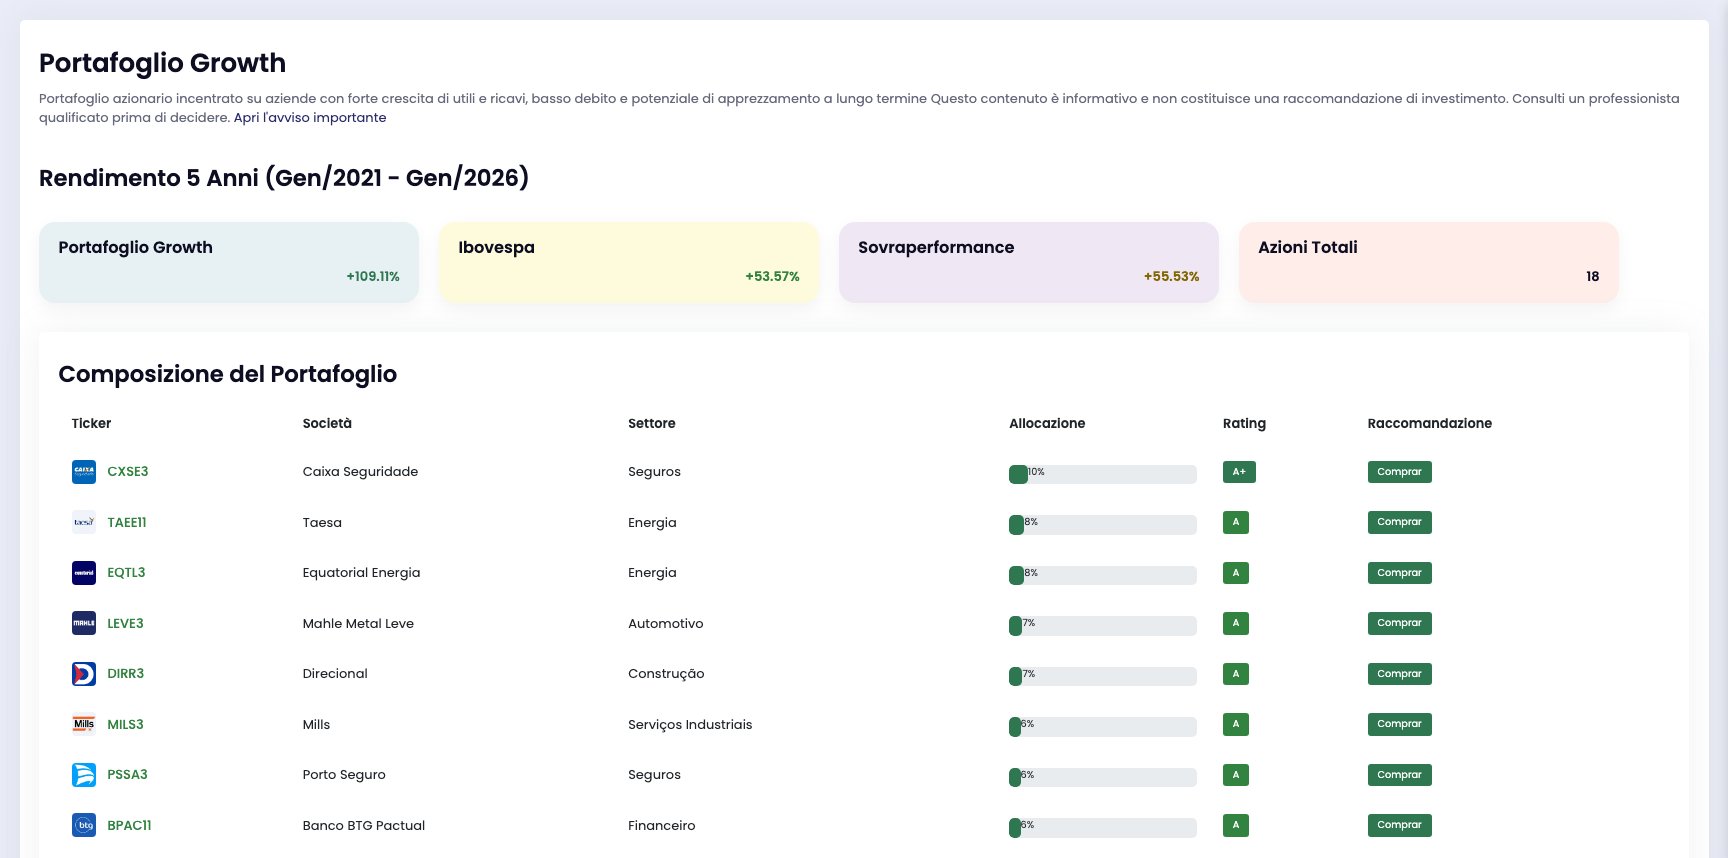Viewport: 1728px width, 858px height.
Task: Open the CXSE3 ticker link
Action: 128,472
